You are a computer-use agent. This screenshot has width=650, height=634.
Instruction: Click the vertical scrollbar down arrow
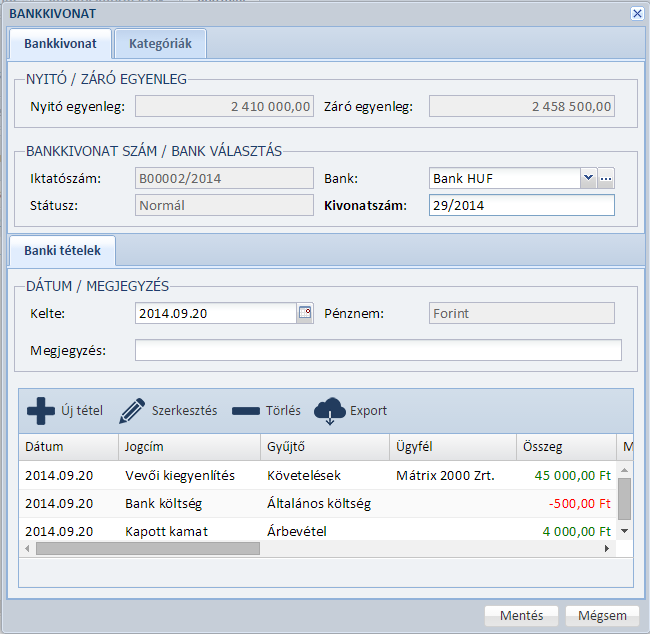click(x=625, y=530)
